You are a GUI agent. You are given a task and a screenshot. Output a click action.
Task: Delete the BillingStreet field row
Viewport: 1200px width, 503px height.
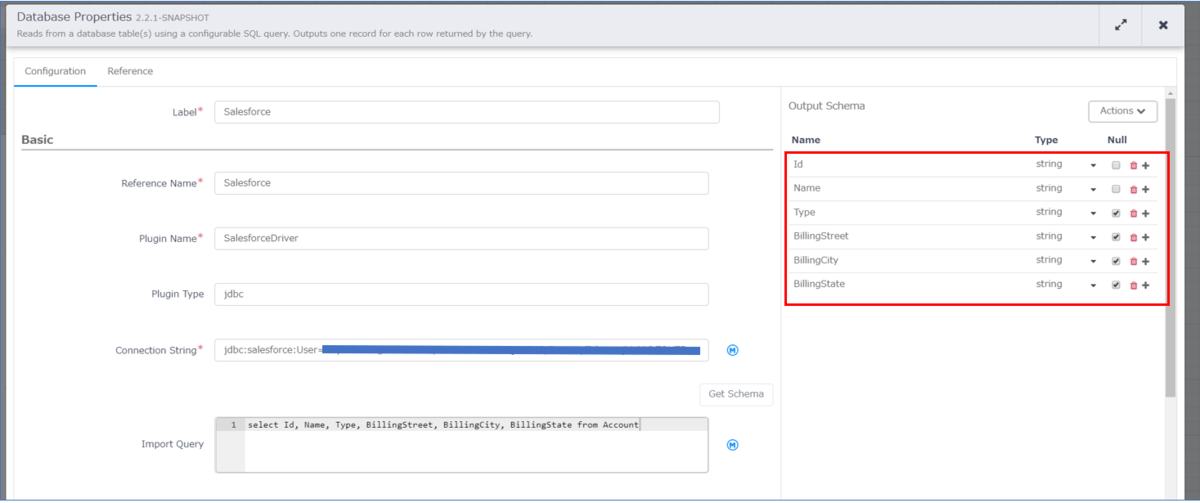click(x=1133, y=237)
